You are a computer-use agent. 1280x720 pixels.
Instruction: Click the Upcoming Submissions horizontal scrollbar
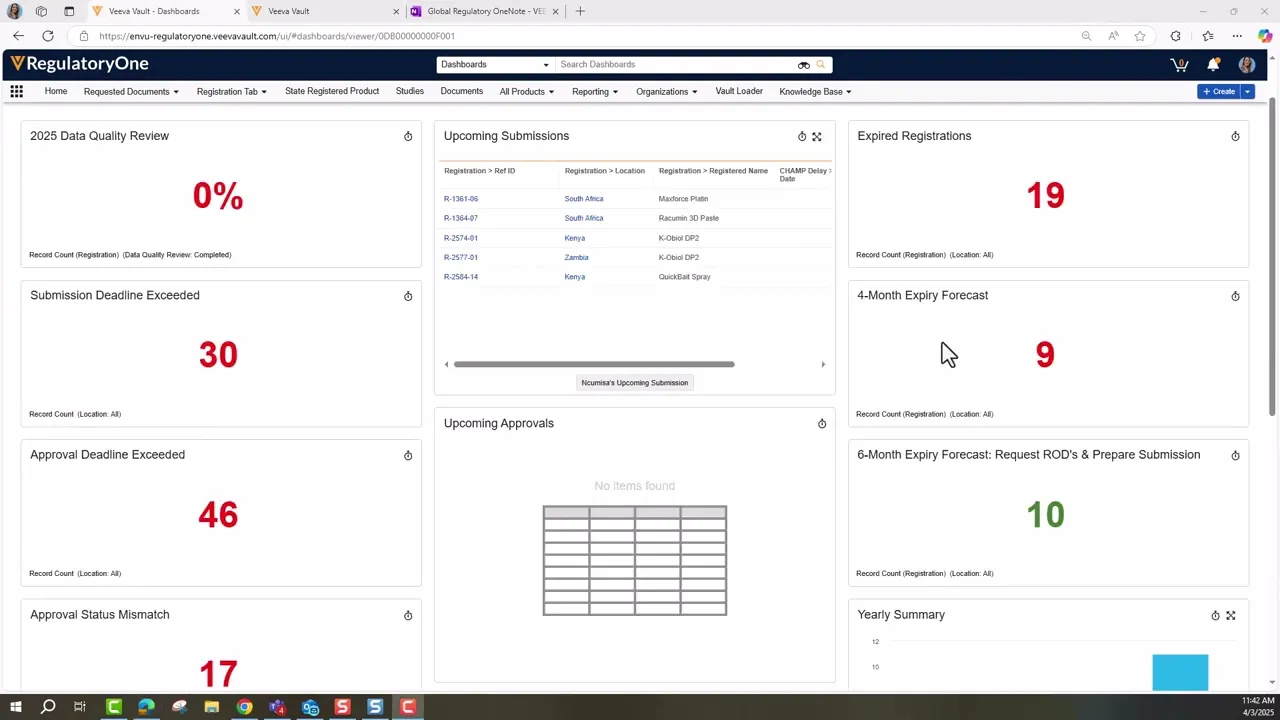coord(594,364)
